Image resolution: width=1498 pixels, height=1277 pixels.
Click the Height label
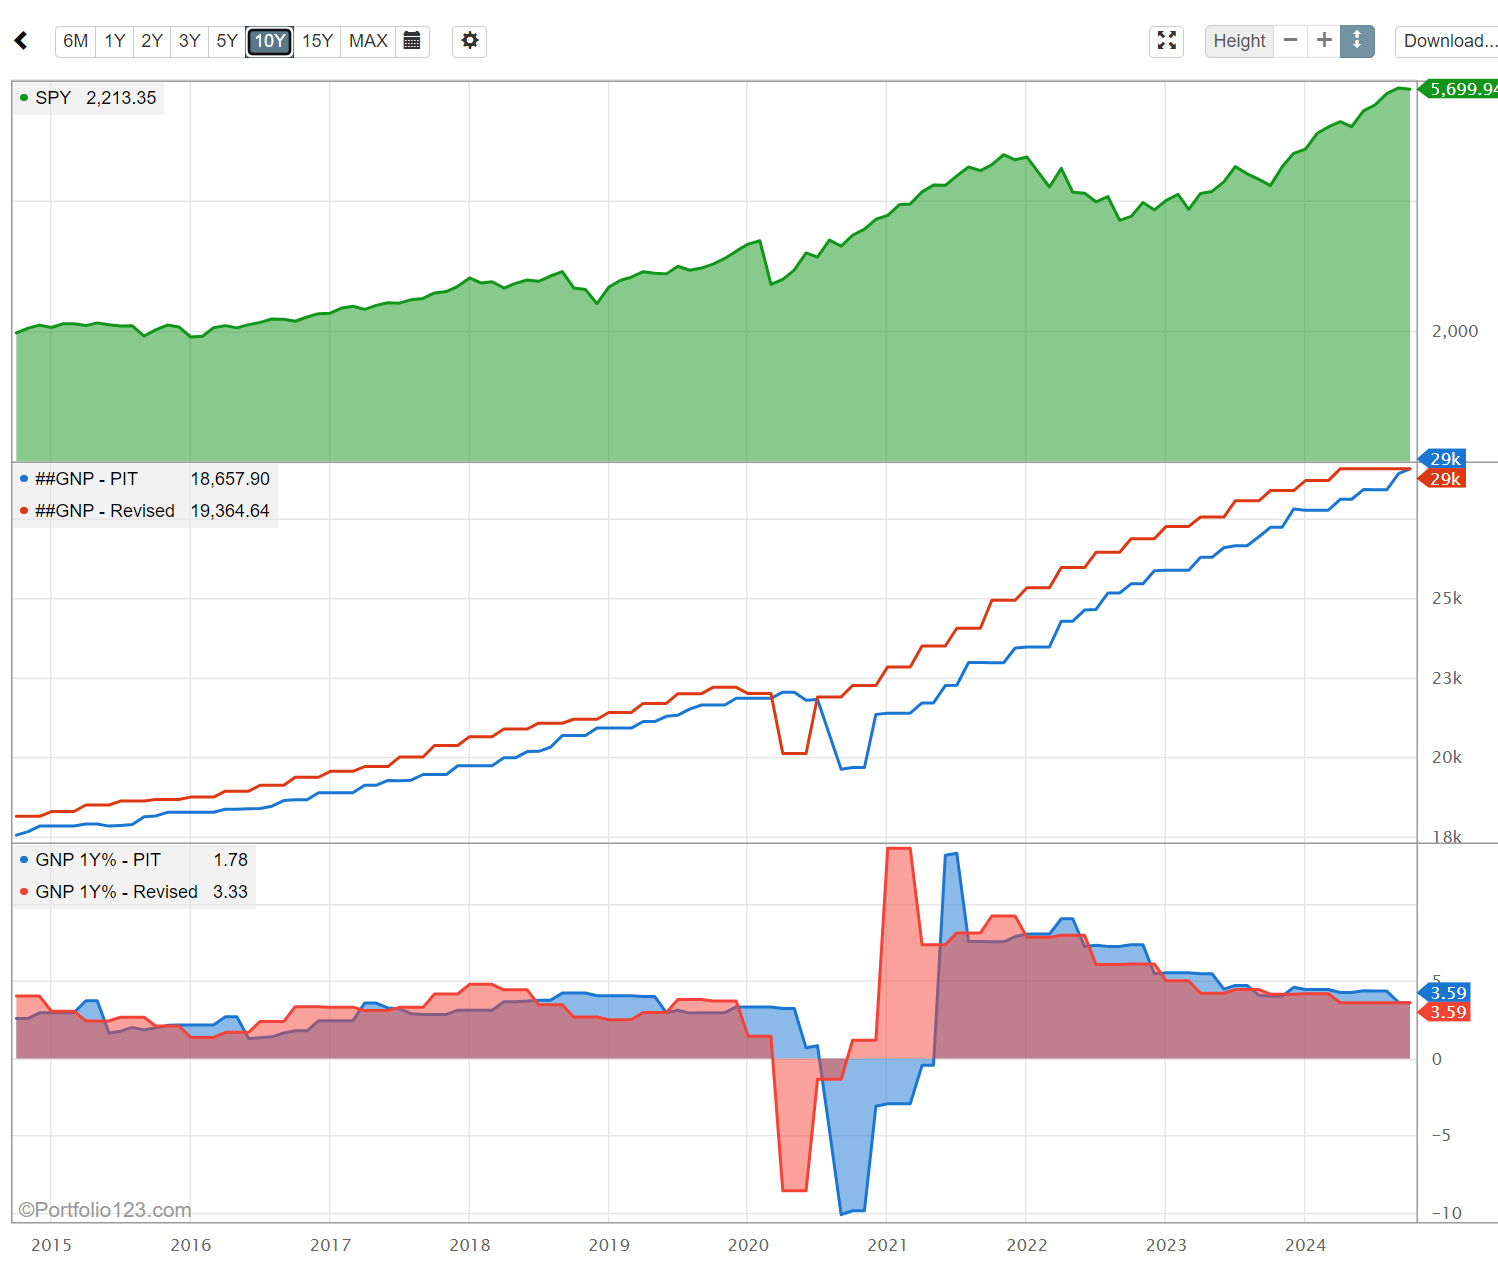point(1239,41)
